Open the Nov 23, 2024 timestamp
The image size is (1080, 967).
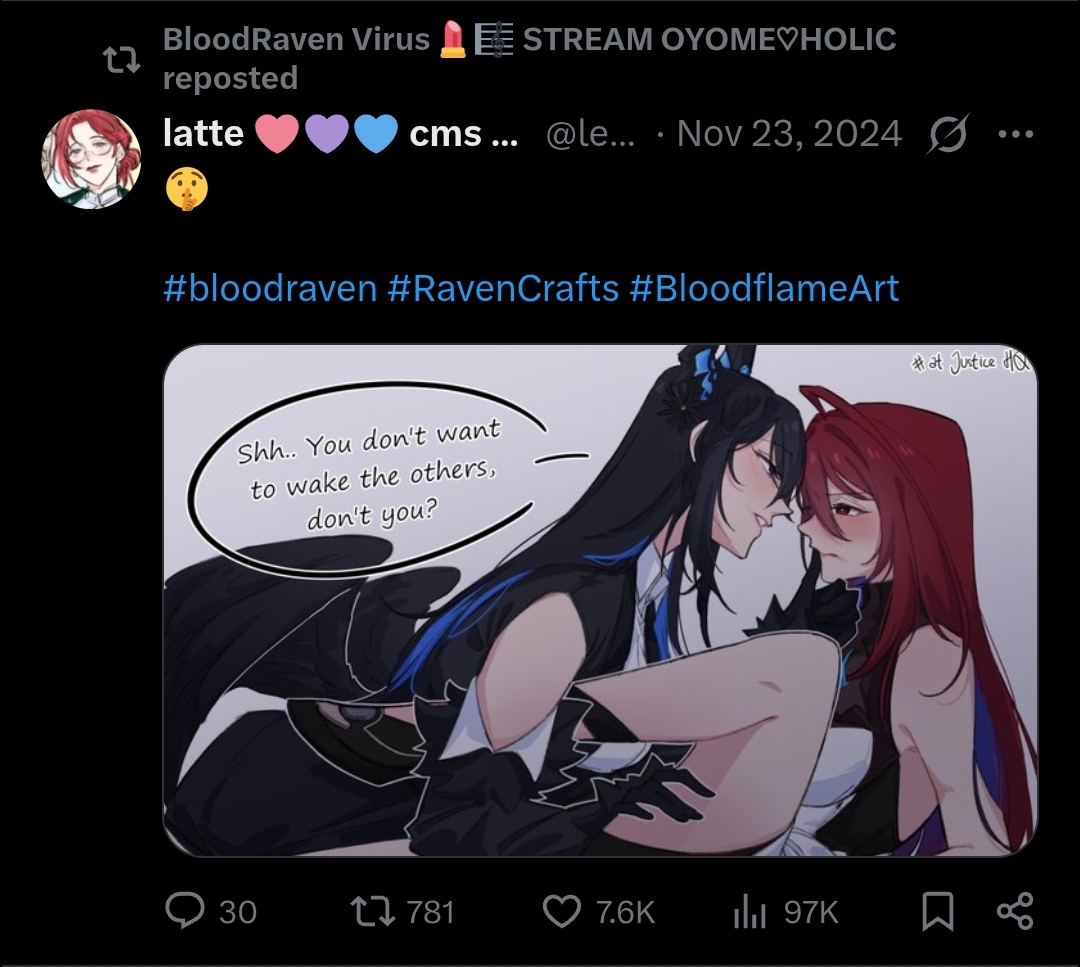pyautogui.click(x=789, y=134)
